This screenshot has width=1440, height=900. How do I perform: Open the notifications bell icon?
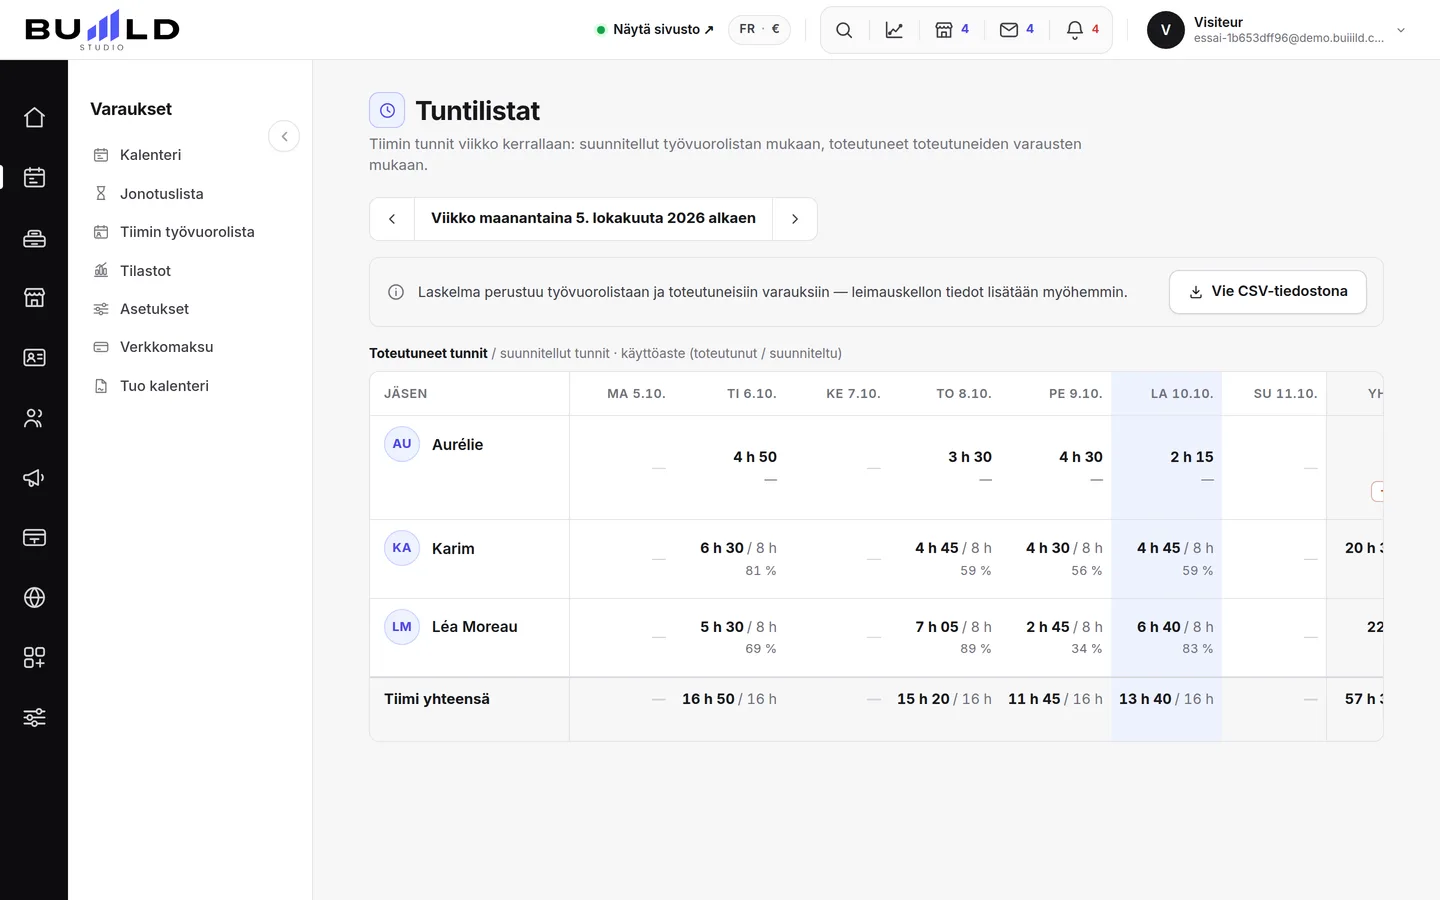point(1082,30)
